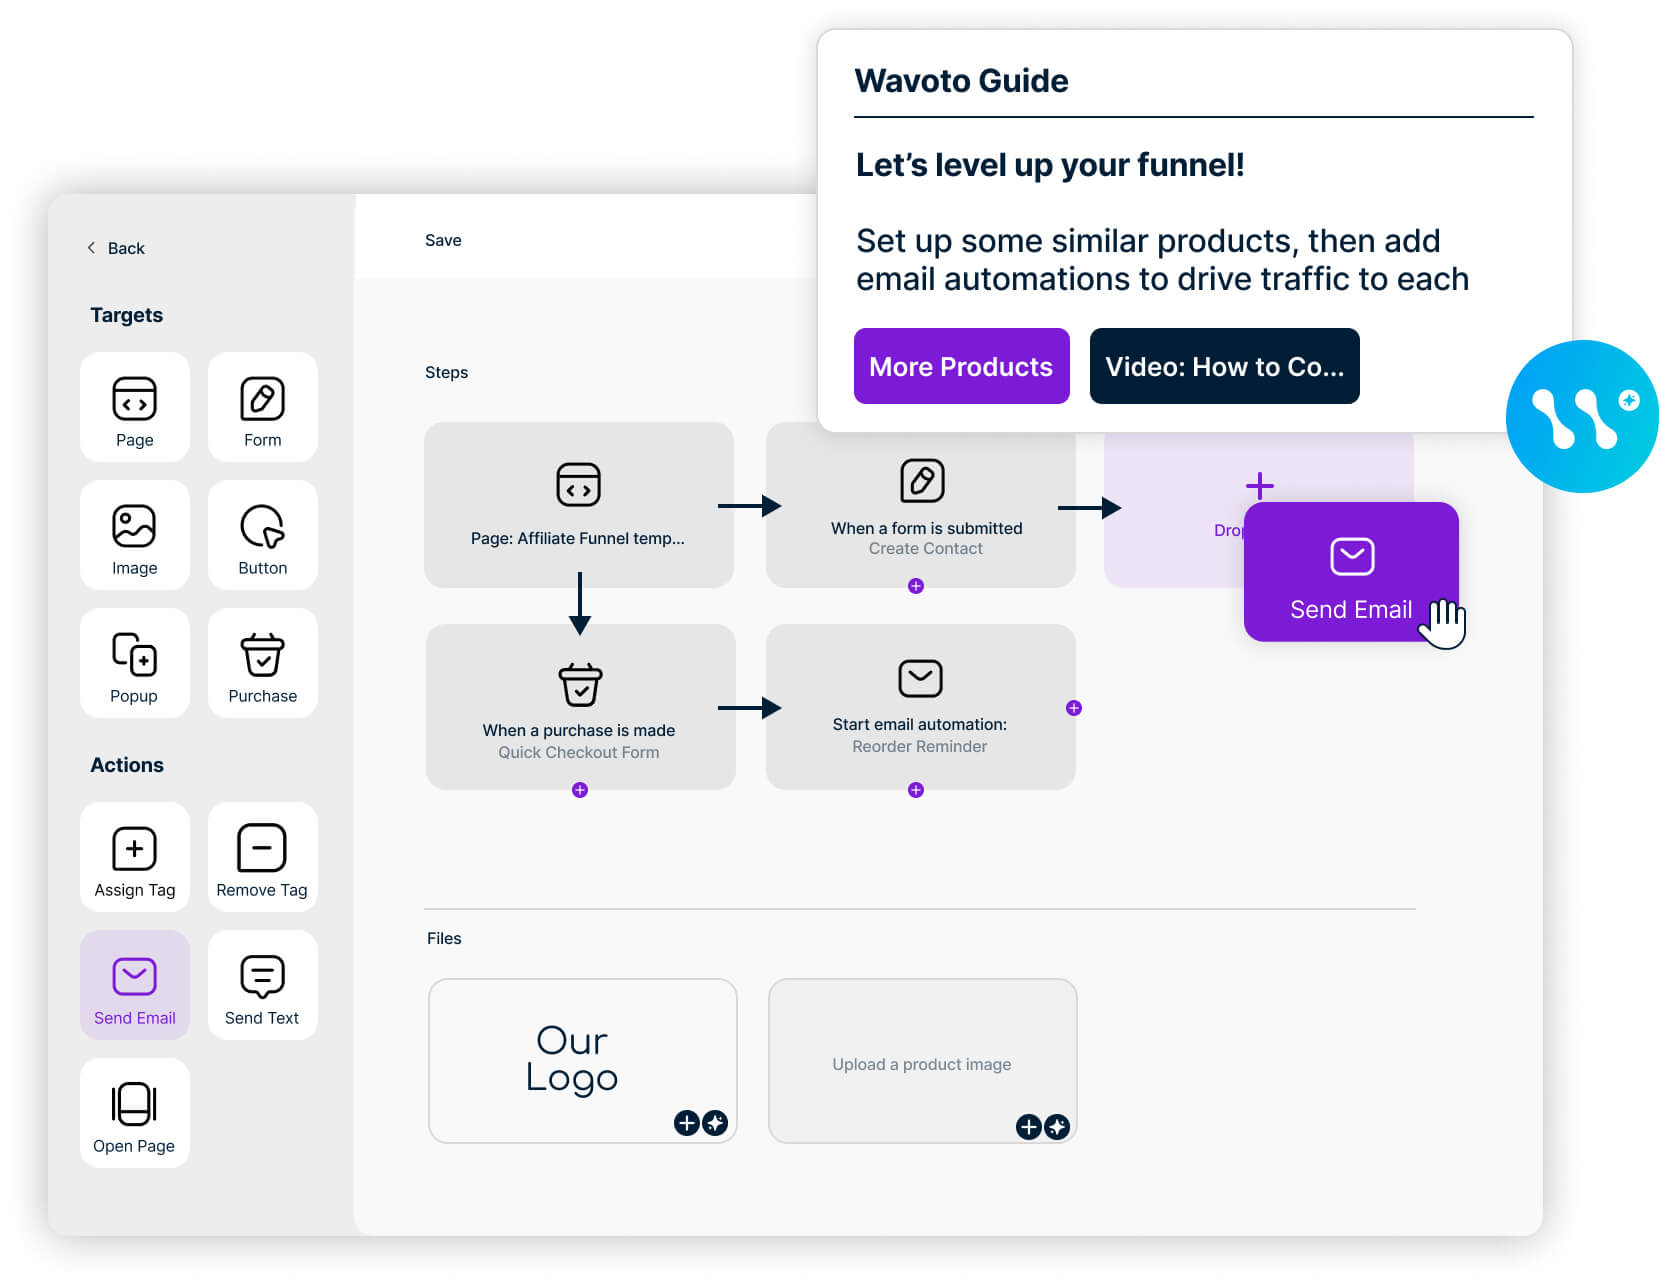Click the Remove Tag action

tap(262, 857)
